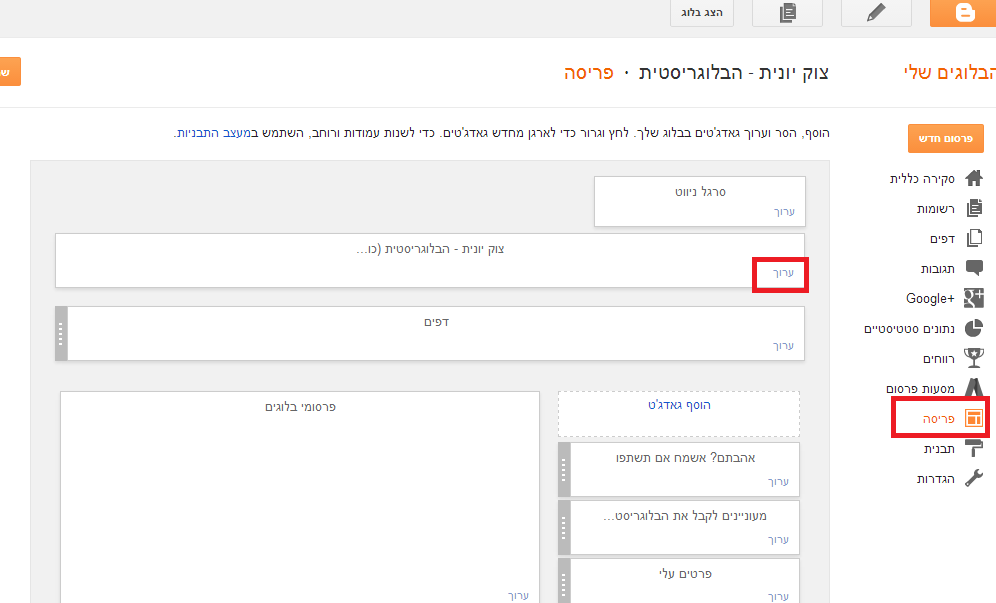Open תבנית in sidebar
The image size is (996, 603).
tap(939, 449)
